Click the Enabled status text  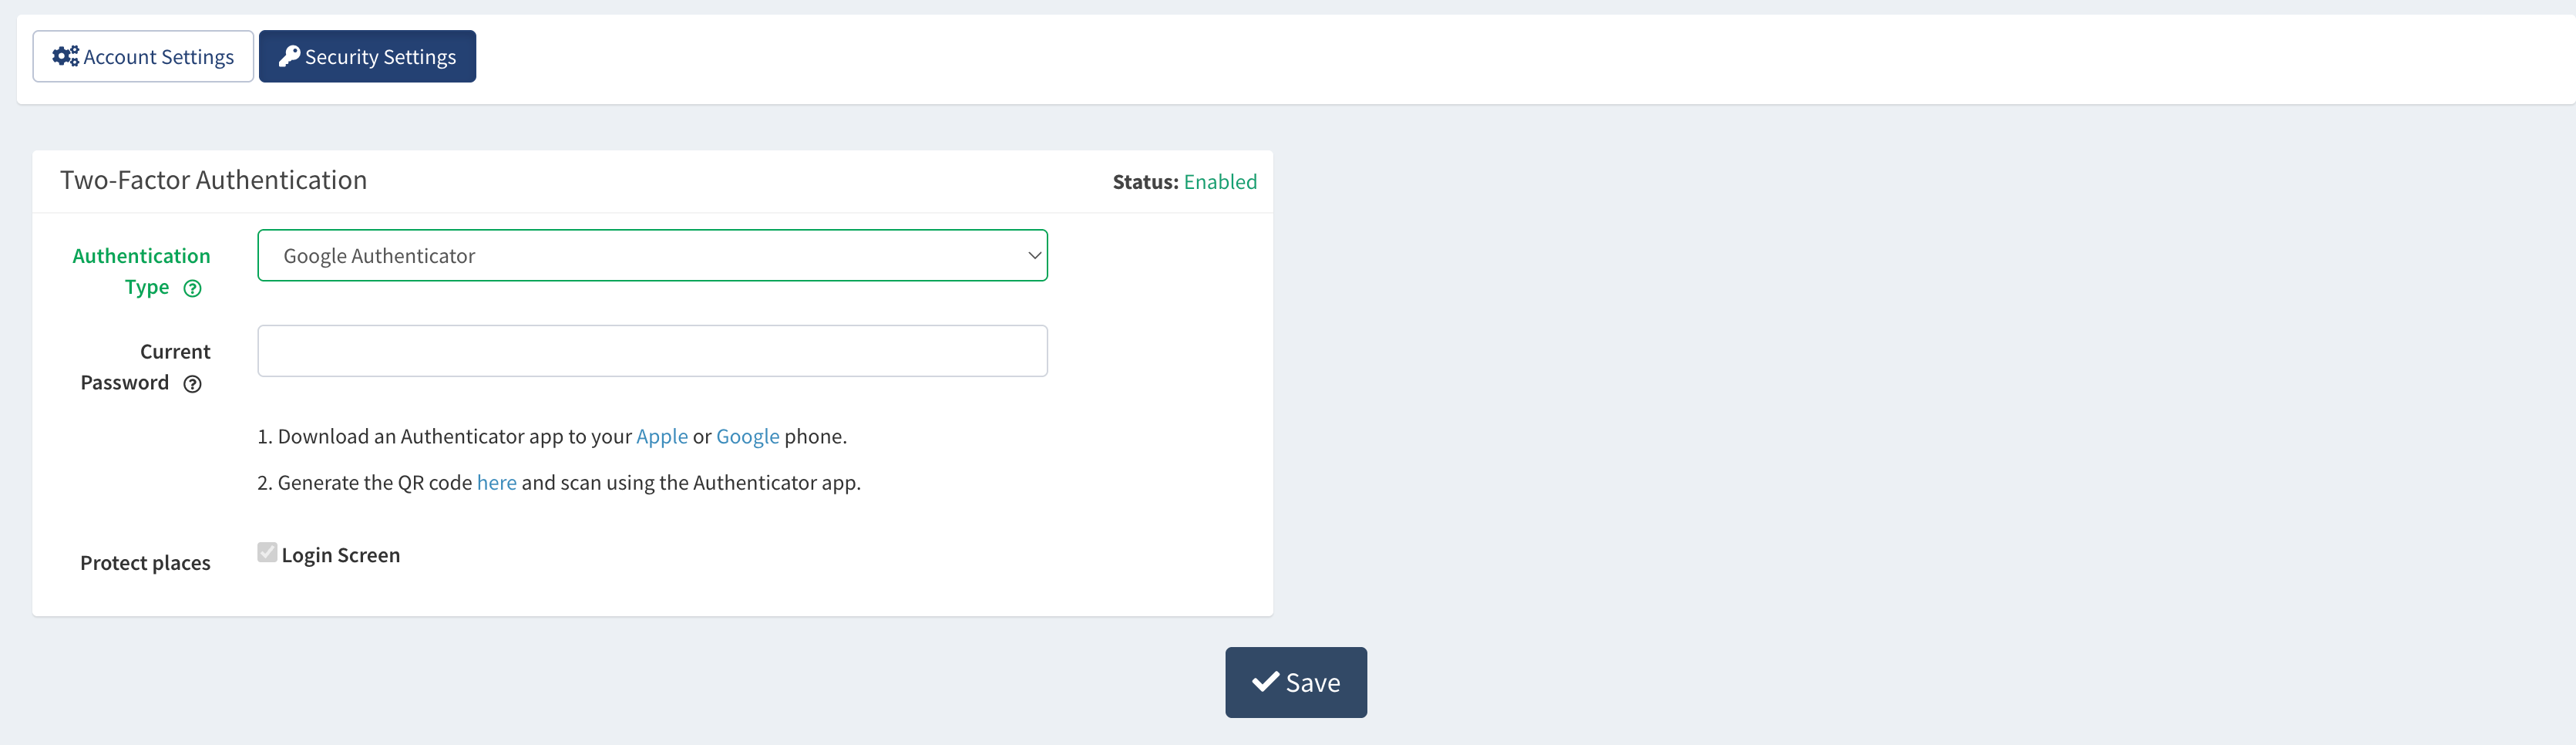click(1220, 182)
